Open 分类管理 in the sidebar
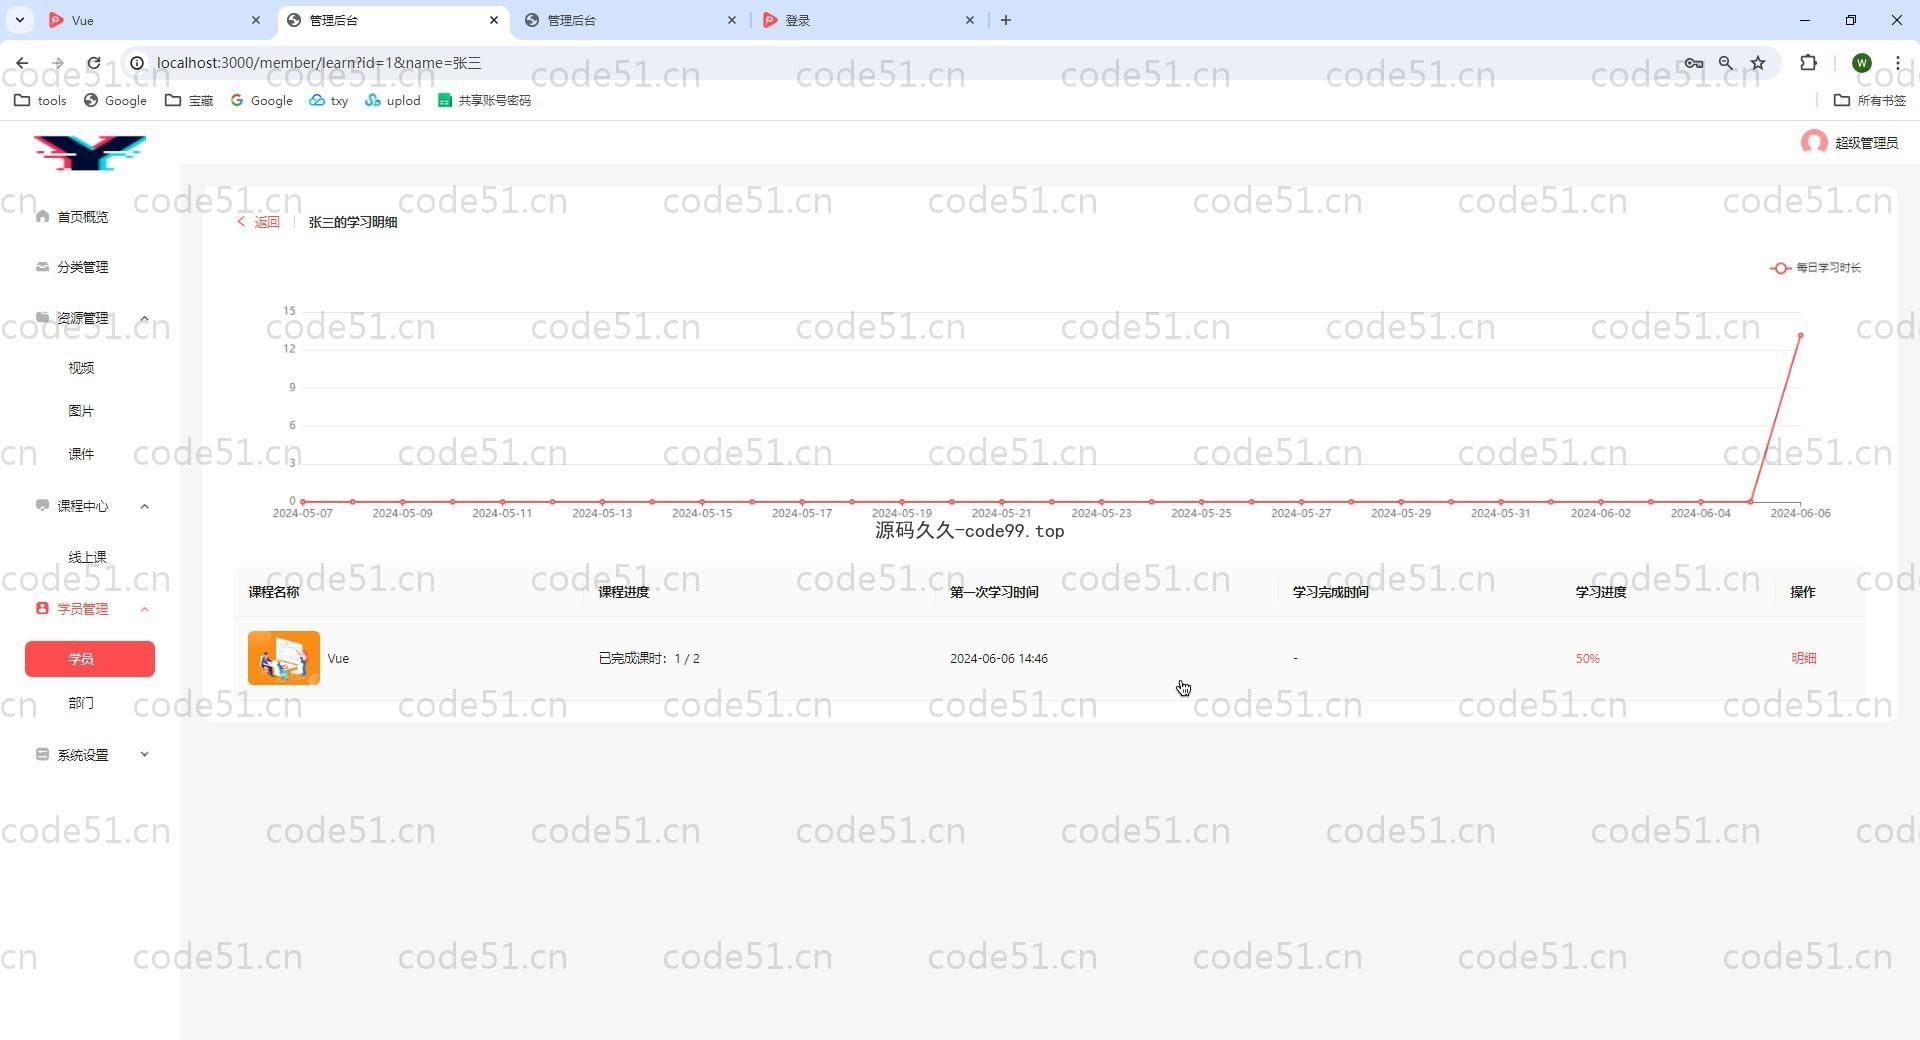The height and width of the screenshot is (1040, 1920). pyautogui.click(x=82, y=267)
